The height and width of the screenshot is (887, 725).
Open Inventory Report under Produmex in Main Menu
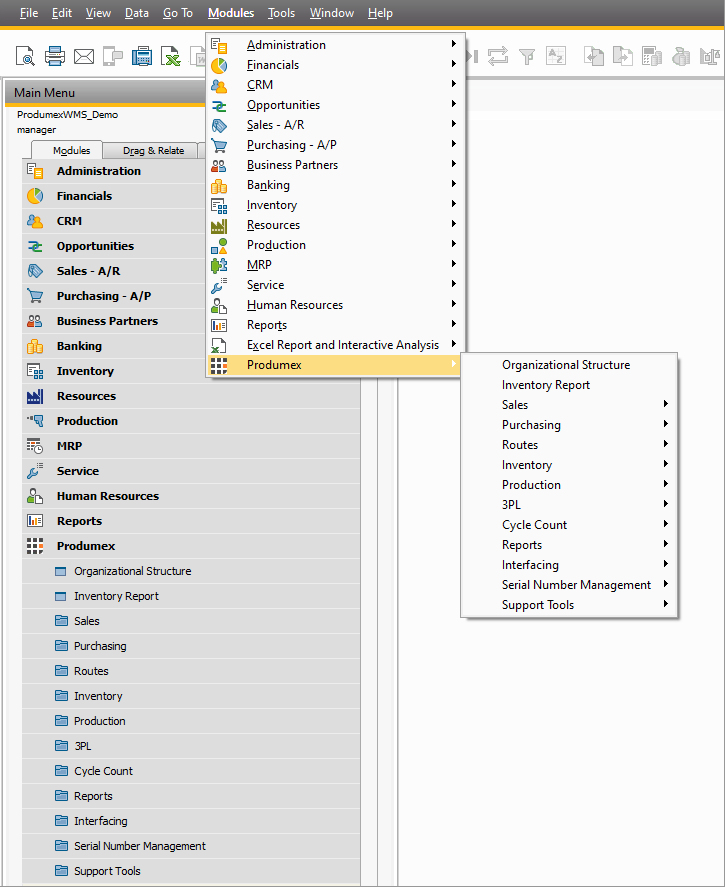(x=191, y=596)
